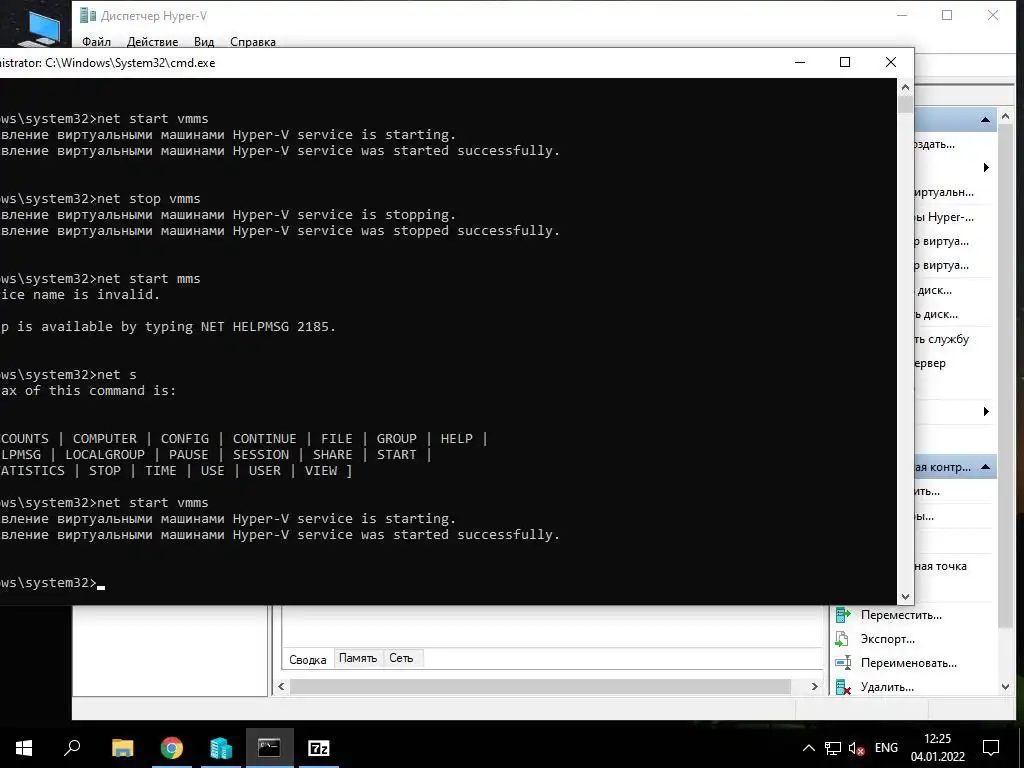This screenshot has height=768, width=1024.
Task: Open the Windows Start menu
Action: point(24,748)
